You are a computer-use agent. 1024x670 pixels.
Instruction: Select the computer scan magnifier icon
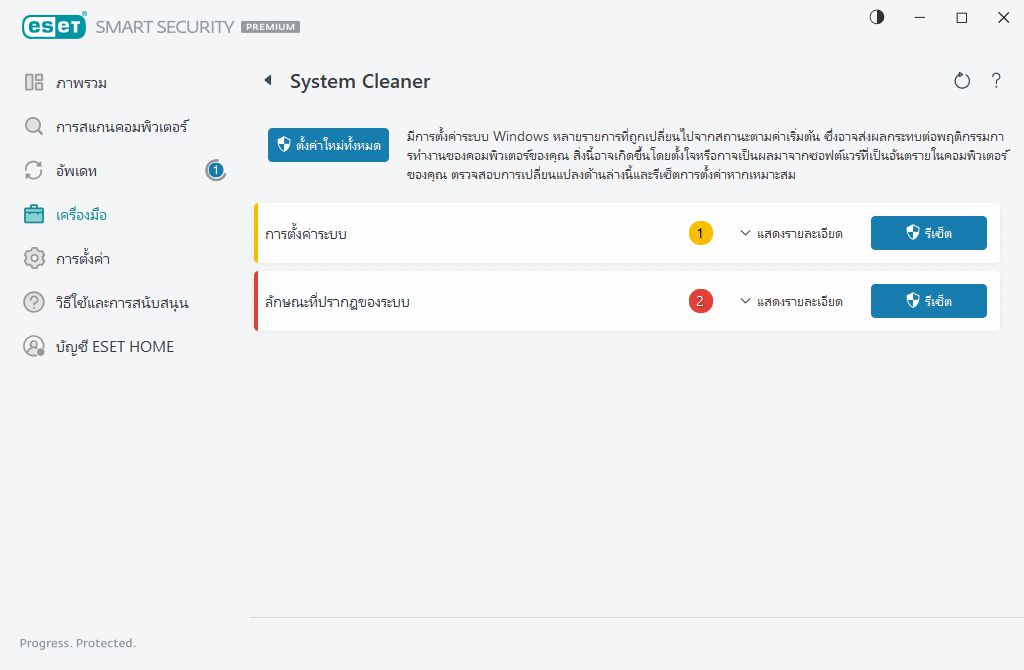point(33,126)
